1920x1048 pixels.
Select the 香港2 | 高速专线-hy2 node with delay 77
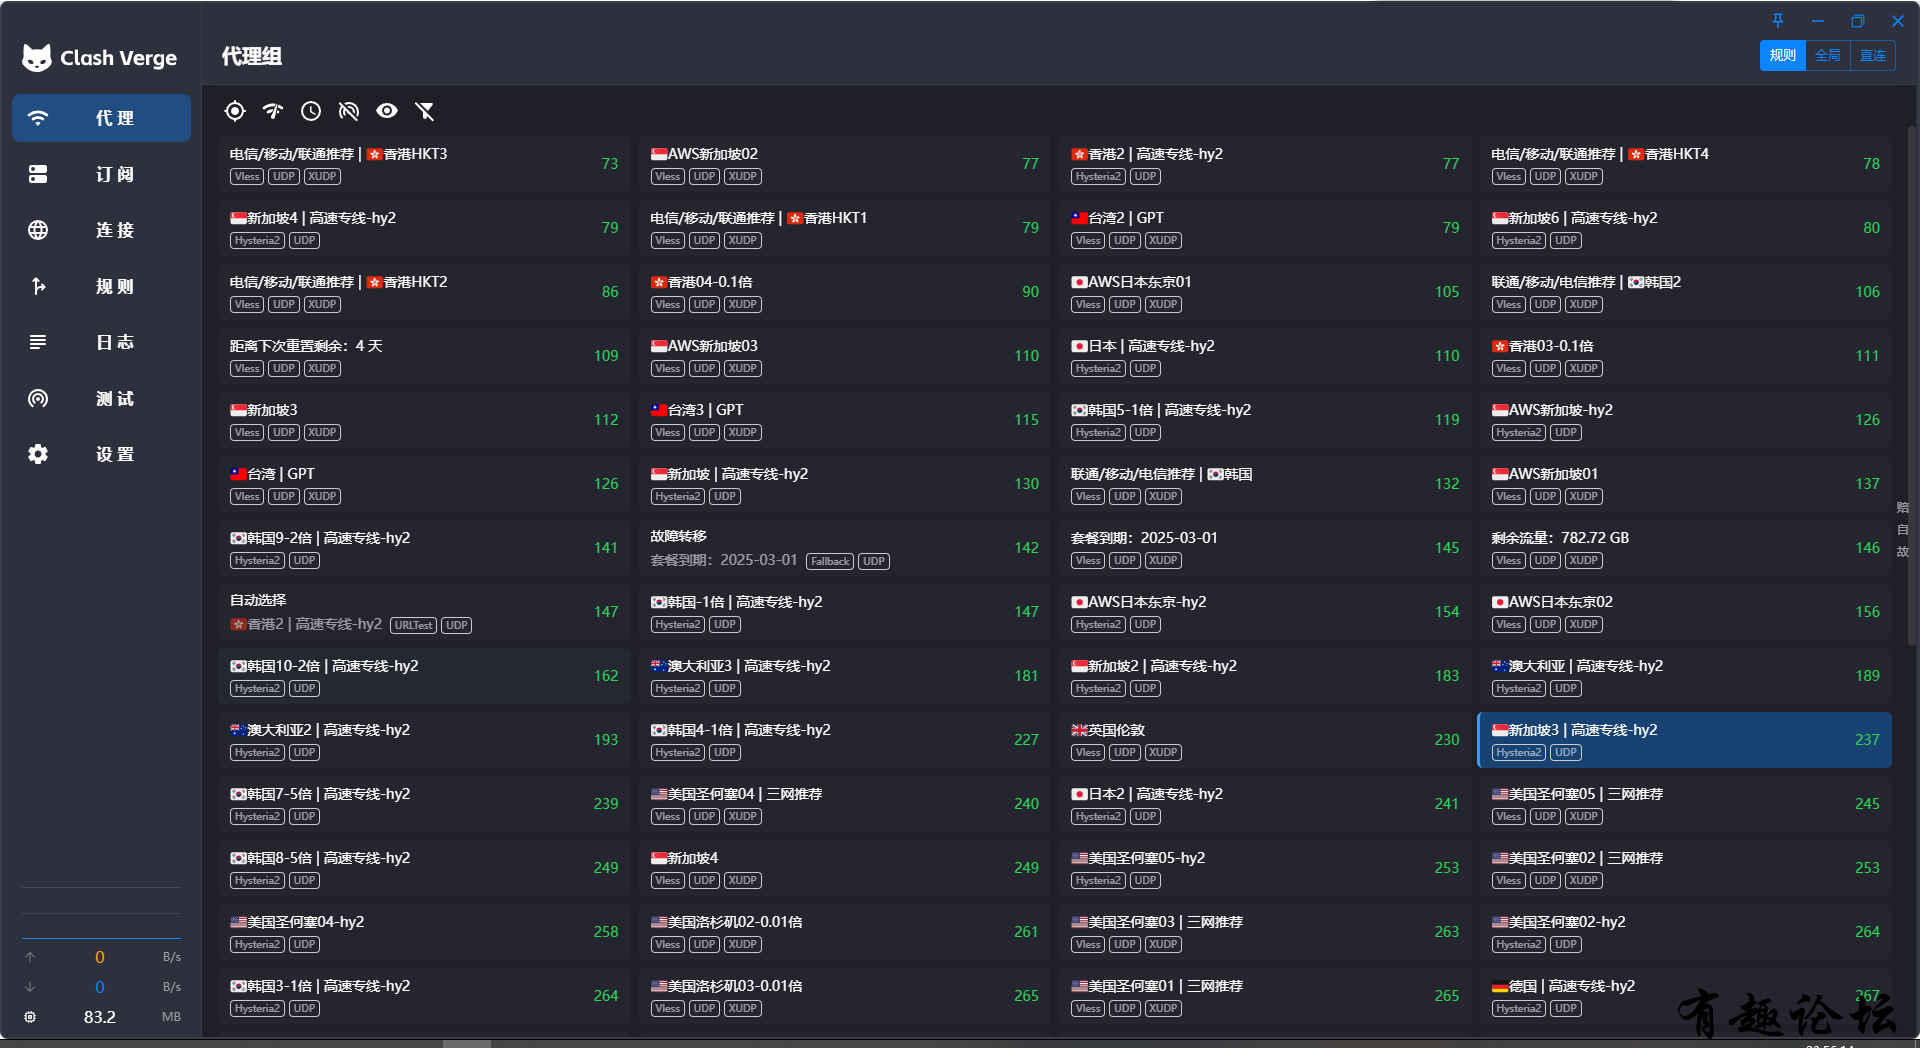(x=1265, y=164)
